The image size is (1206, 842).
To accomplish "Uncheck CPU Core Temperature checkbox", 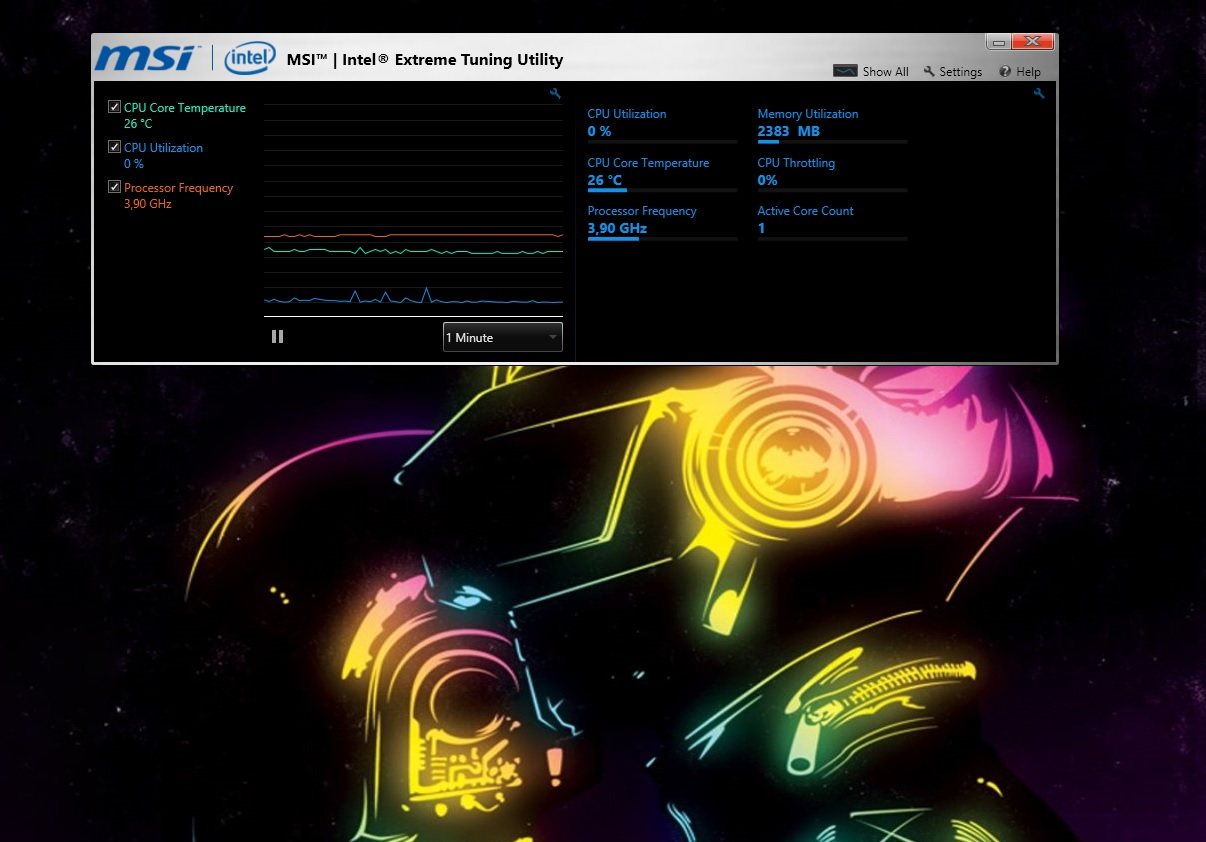I will pos(114,107).
